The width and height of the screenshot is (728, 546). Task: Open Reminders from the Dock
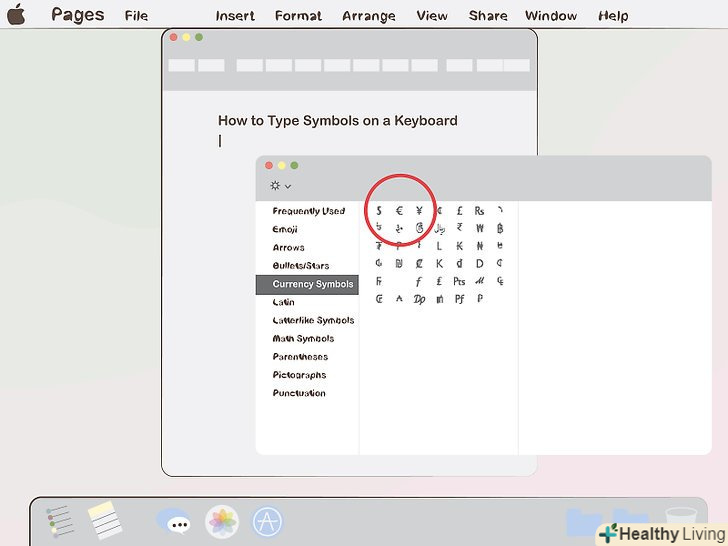pyautogui.click(x=59, y=522)
